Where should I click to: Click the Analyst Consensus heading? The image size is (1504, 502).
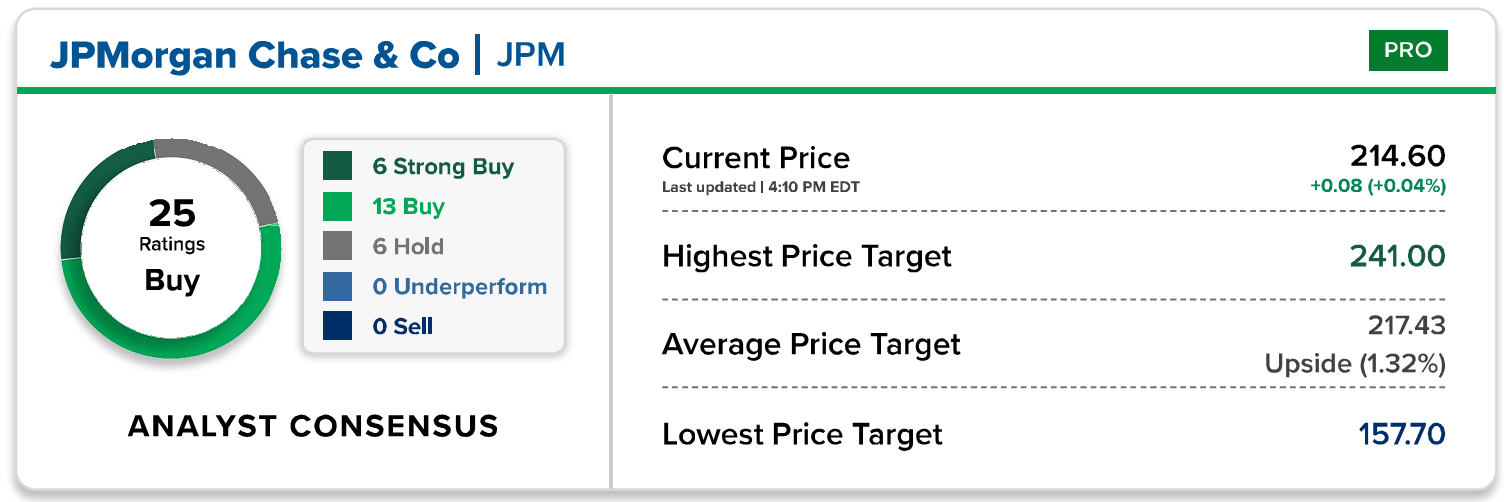click(313, 426)
